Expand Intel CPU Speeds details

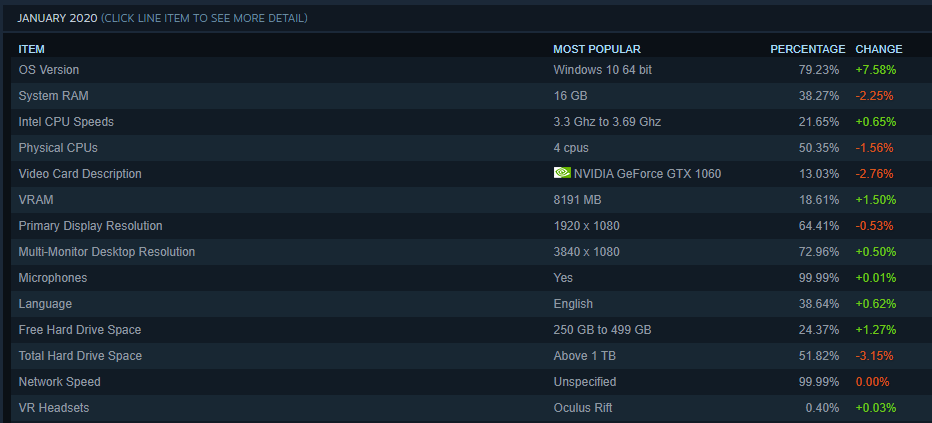point(66,122)
